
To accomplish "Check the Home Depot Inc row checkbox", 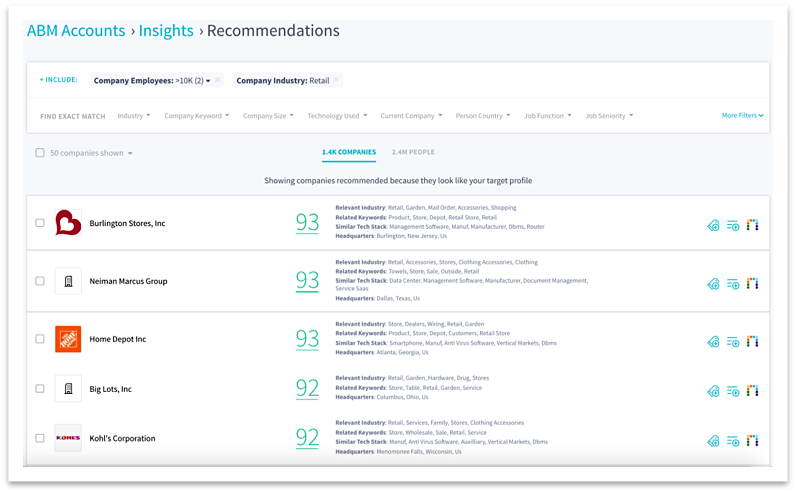I will coord(40,339).
